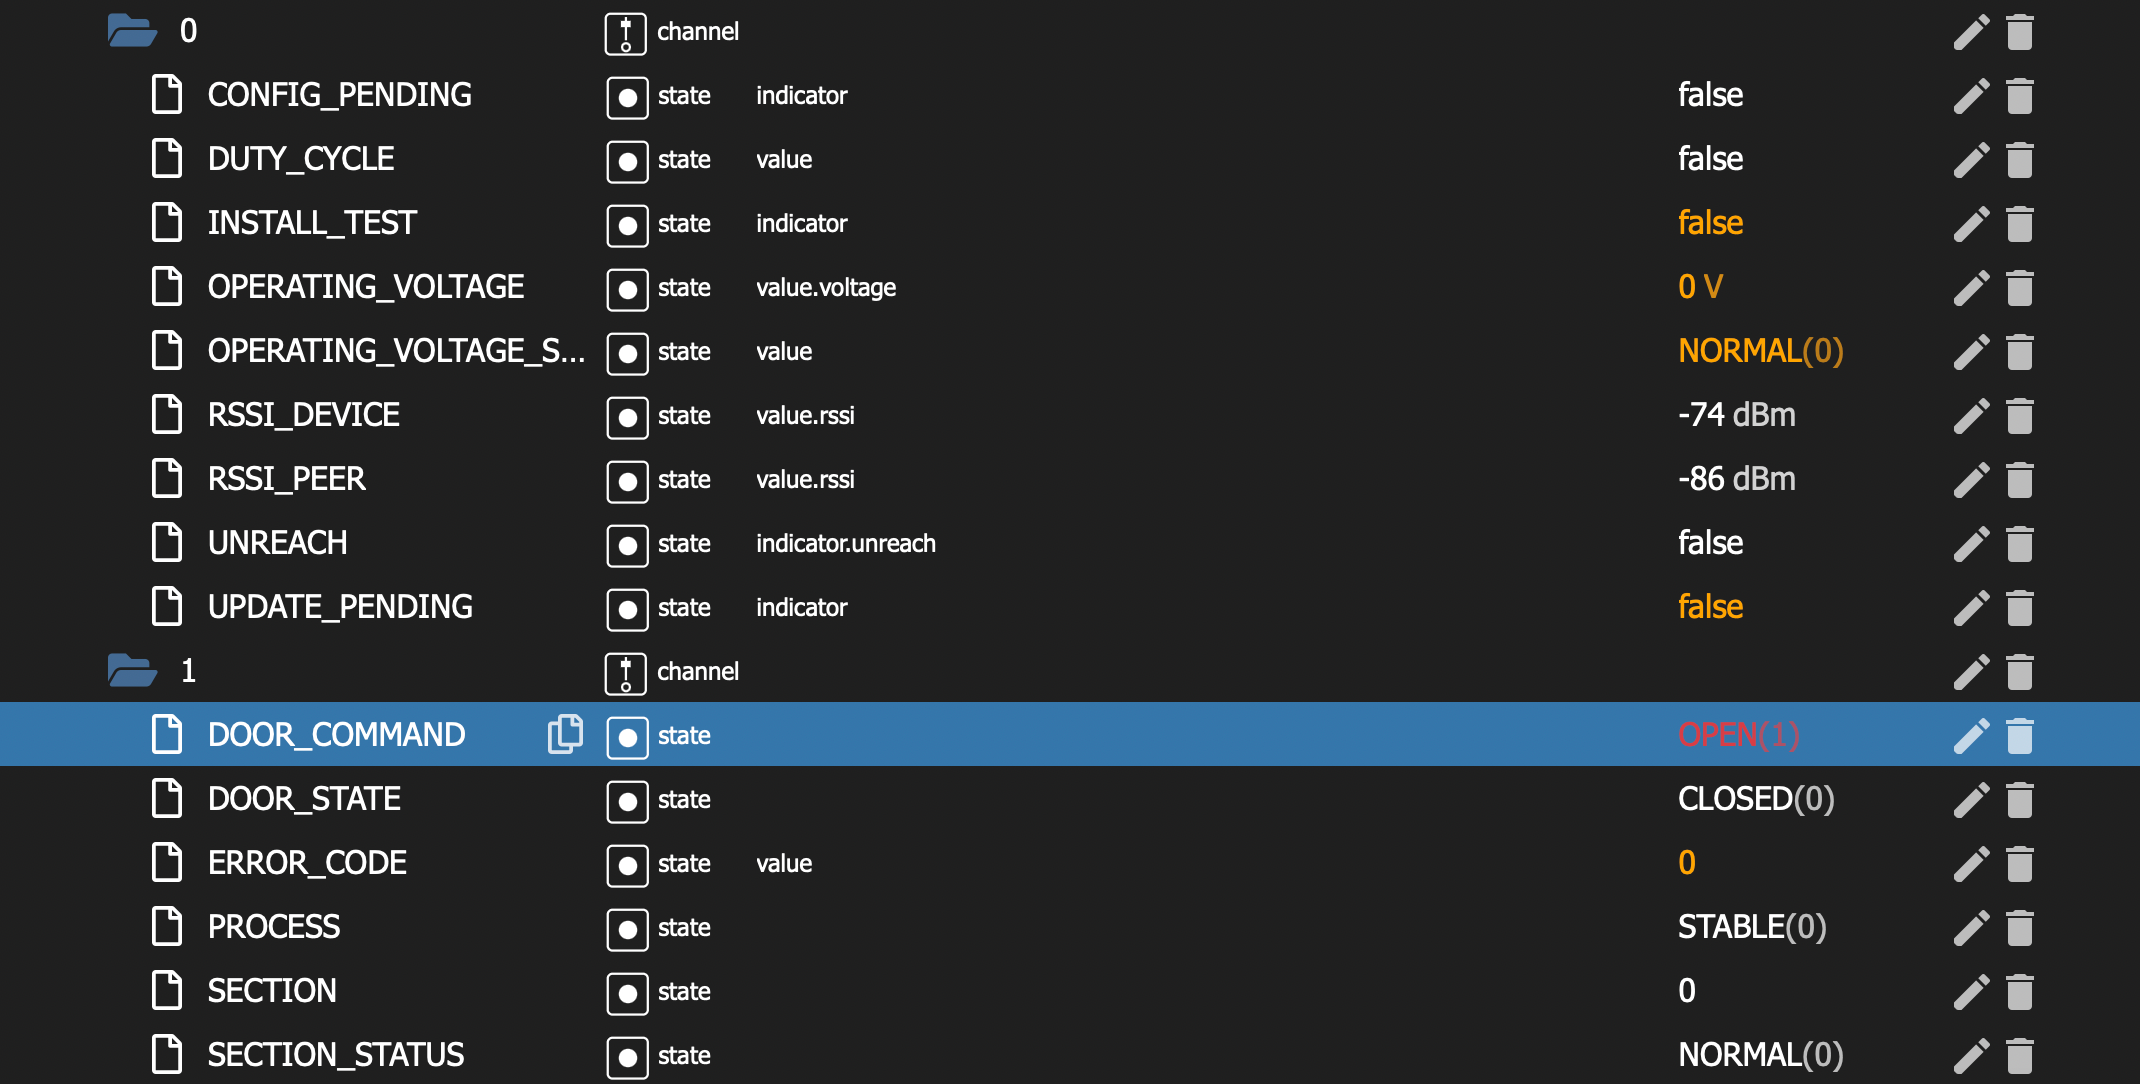The image size is (2140, 1084).
Task: Click the state type icon of DOOR_STATE
Action: tap(627, 800)
